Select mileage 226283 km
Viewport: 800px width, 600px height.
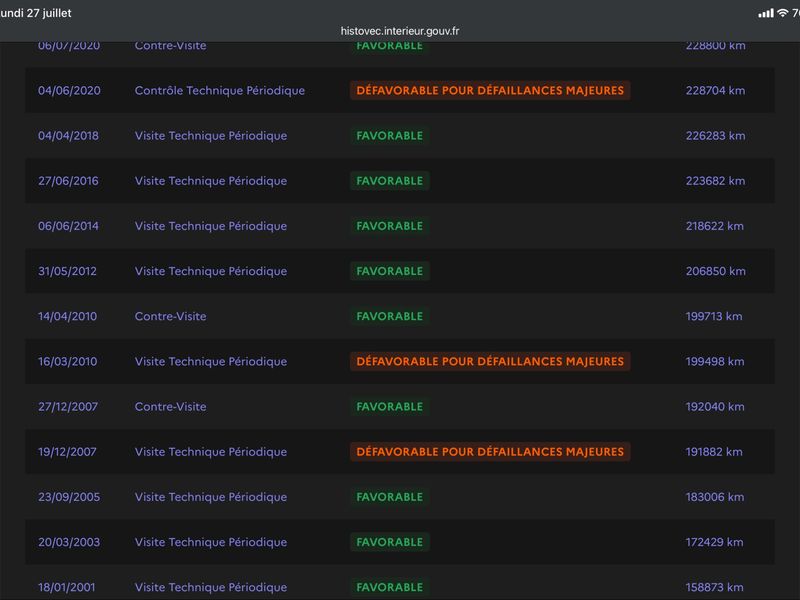715,136
